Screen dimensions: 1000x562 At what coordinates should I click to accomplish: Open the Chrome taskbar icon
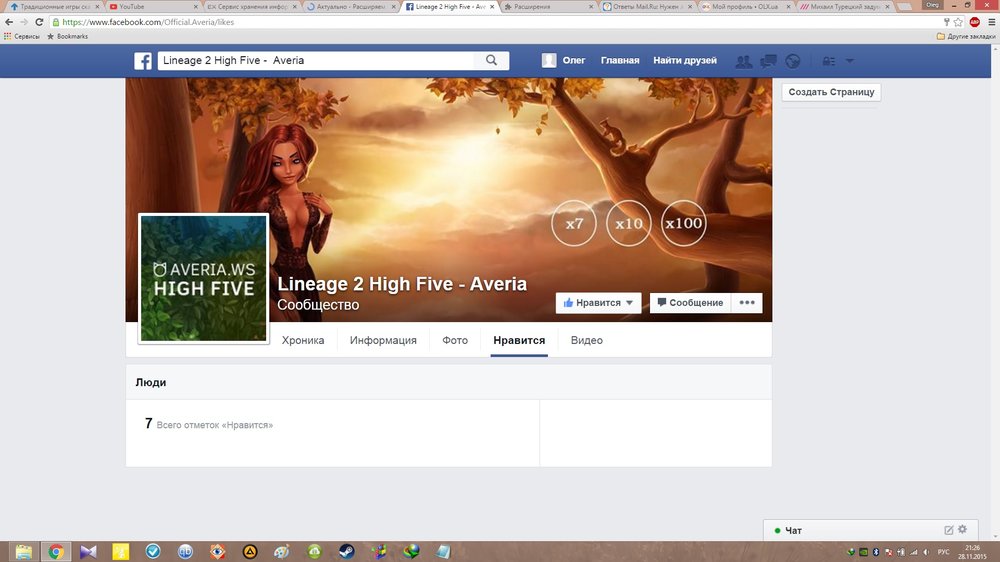pyautogui.click(x=56, y=551)
